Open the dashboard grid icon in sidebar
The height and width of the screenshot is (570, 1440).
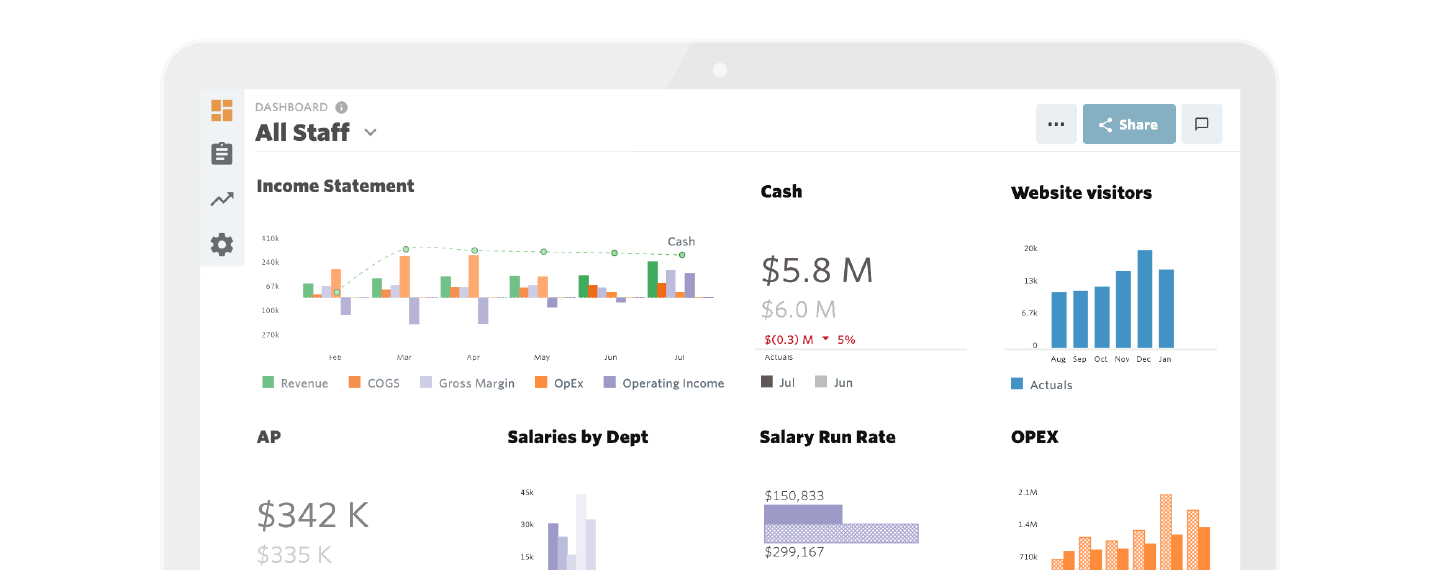click(222, 110)
